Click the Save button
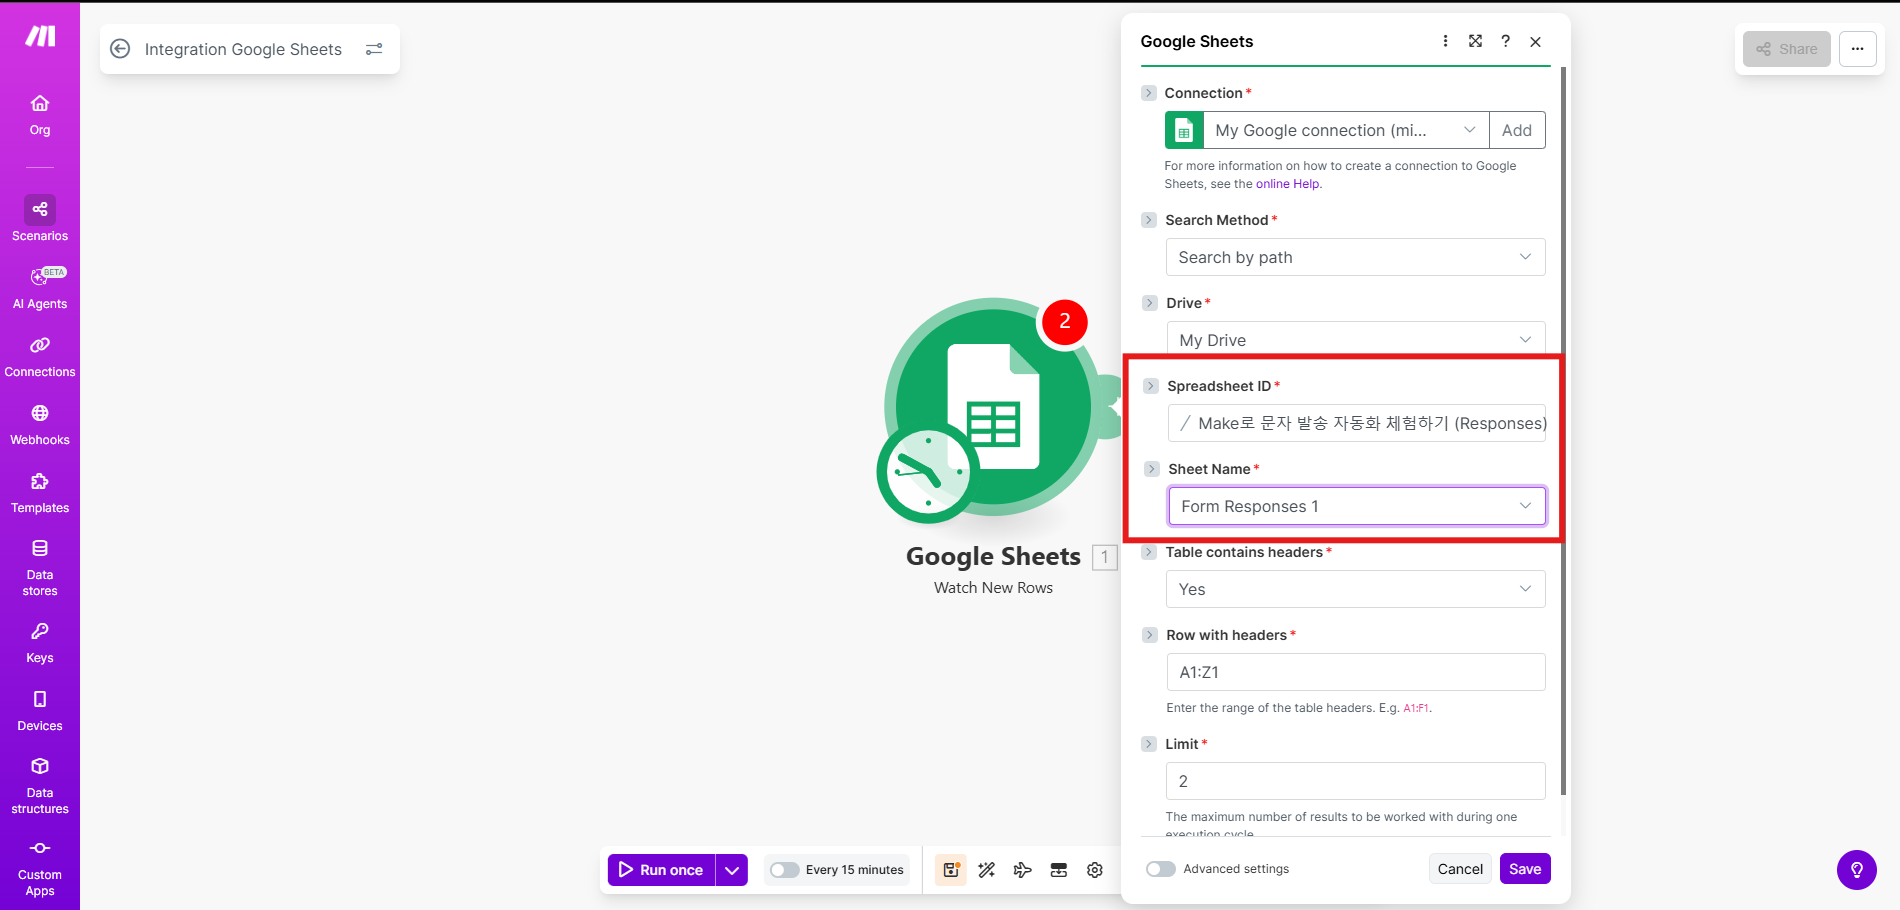Screen dimensions: 1900x910 pos(1524,868)
